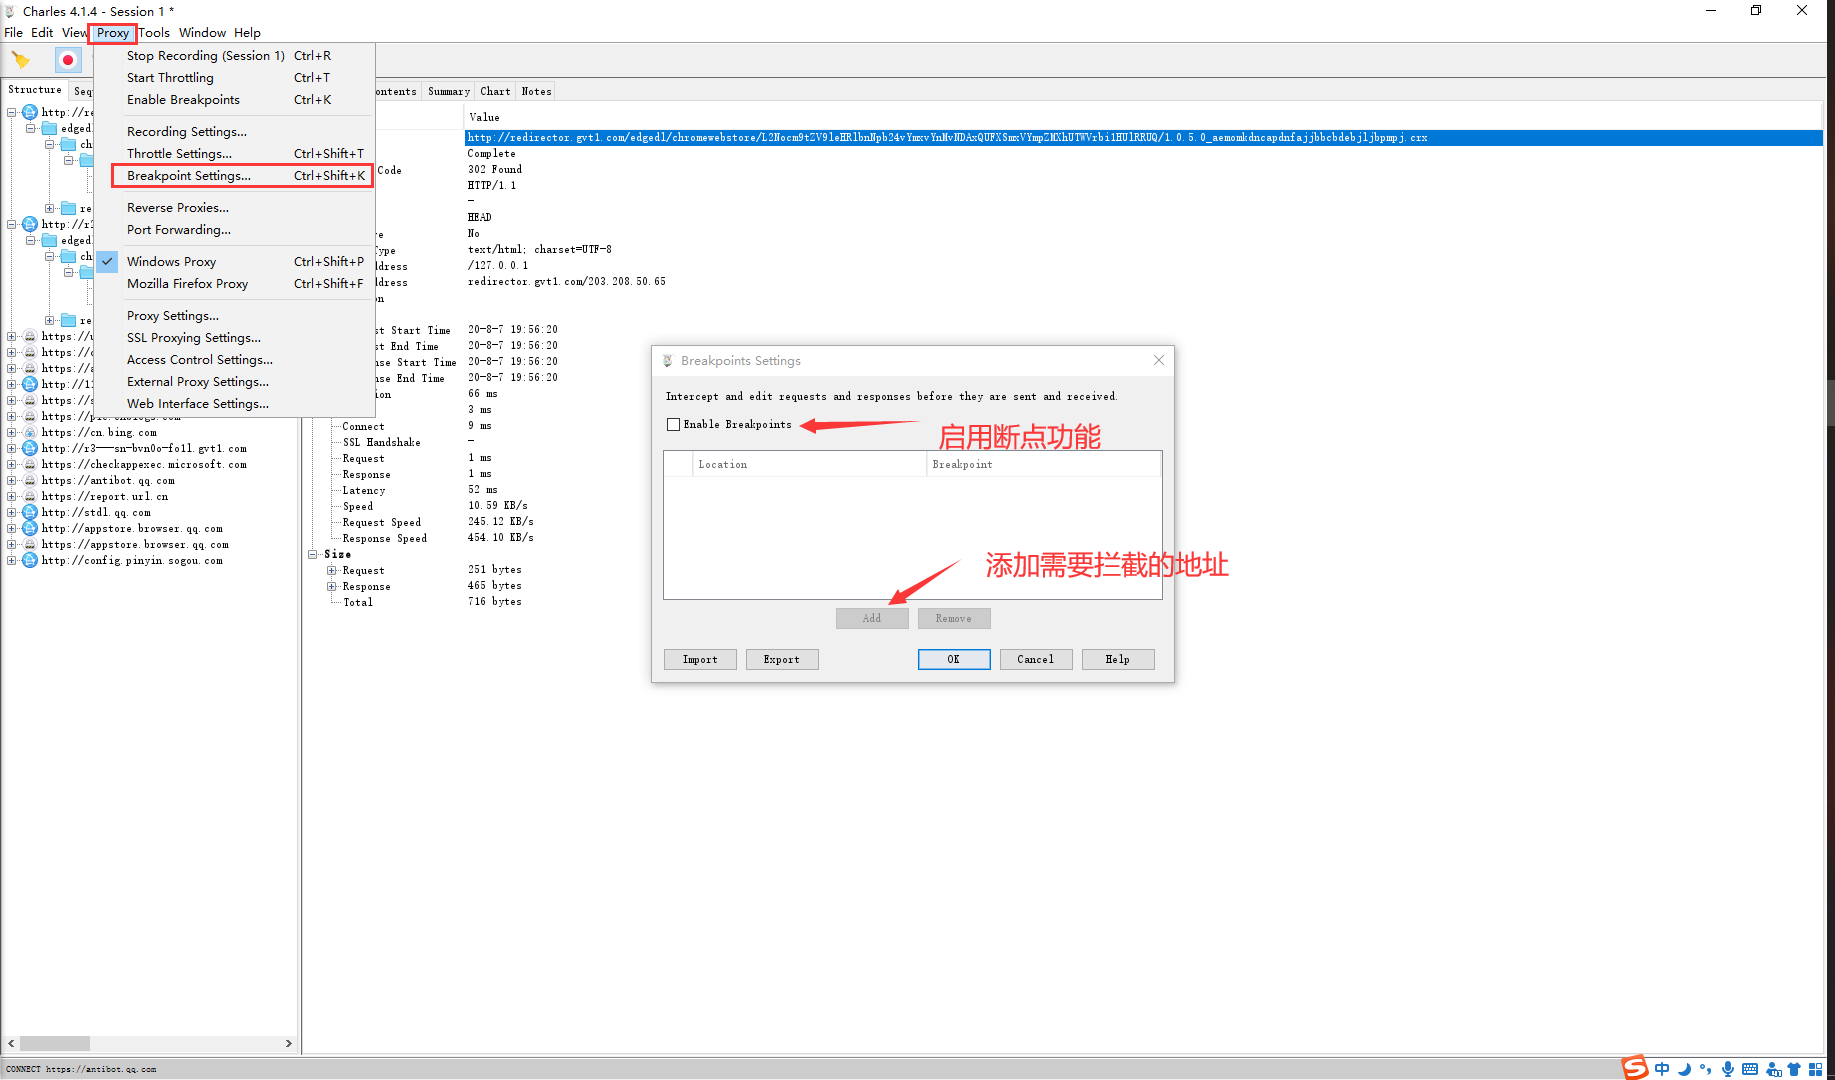Open the Sogou toolbox grid icon
The width and height of the screenshot is (1835, 1080).
click(x=1816, y=1069)
